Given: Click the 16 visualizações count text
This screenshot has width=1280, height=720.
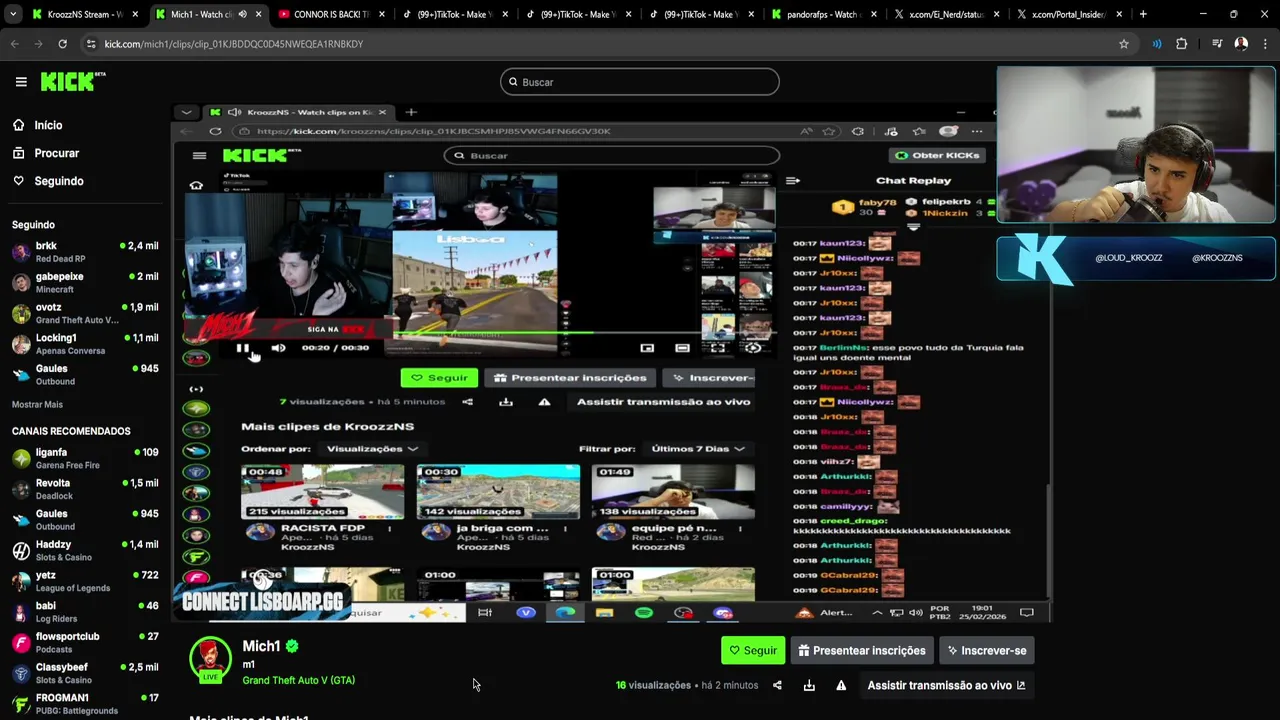Looking at the screenshot, I should click(x=653, y=685).
